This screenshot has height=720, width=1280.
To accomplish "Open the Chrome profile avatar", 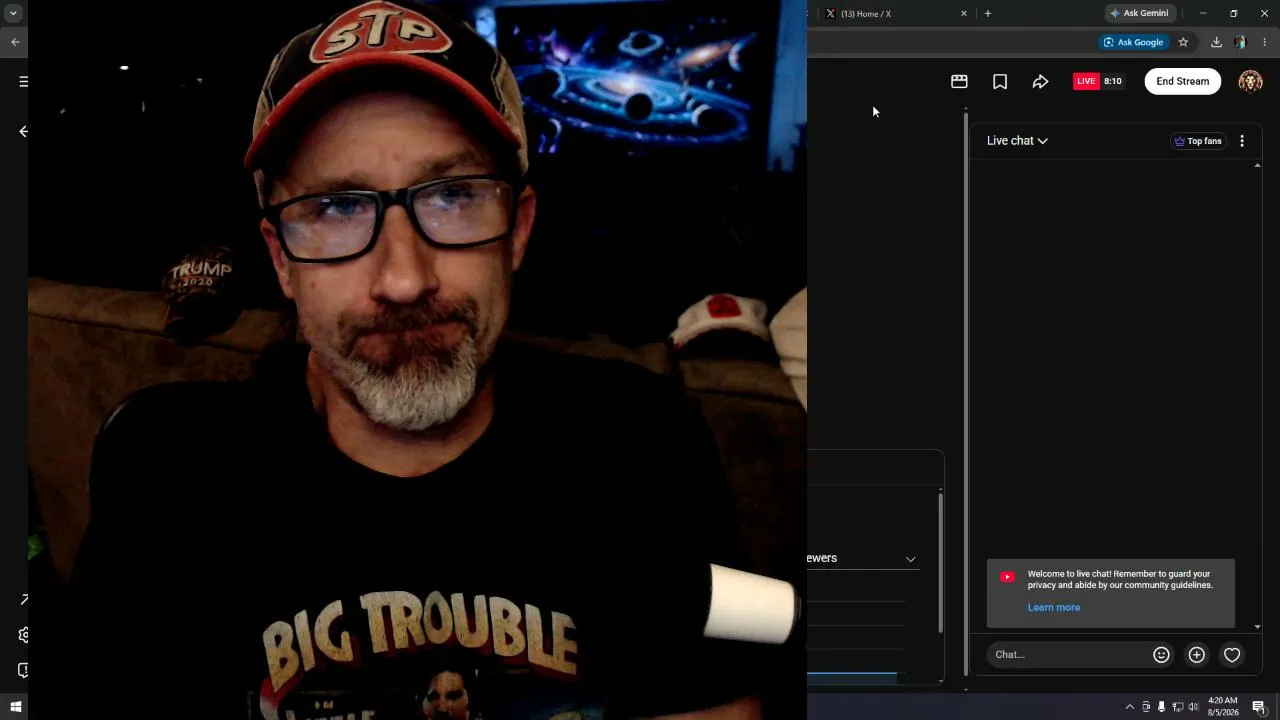I will (1240, 42).
